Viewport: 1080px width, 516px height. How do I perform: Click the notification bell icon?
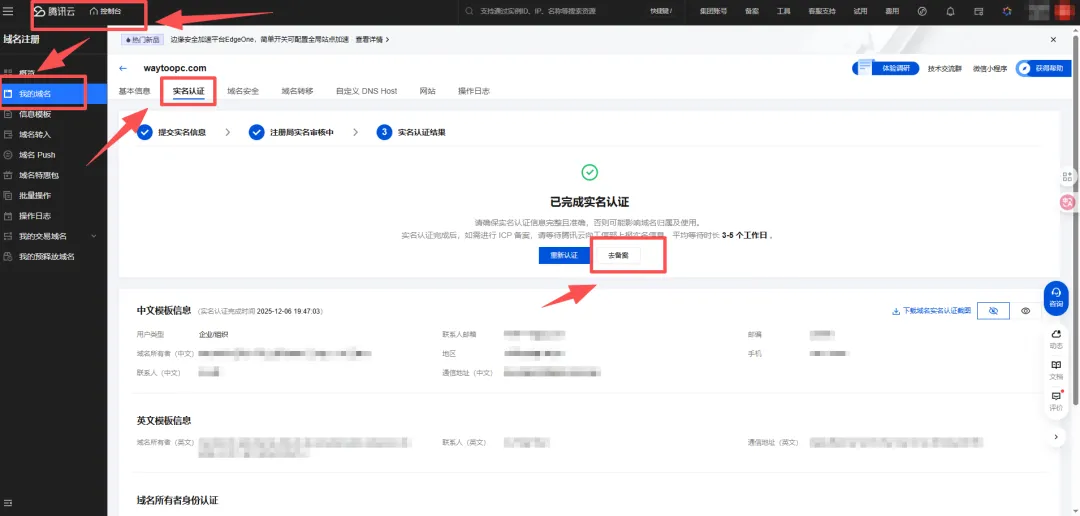coord(950,11)
